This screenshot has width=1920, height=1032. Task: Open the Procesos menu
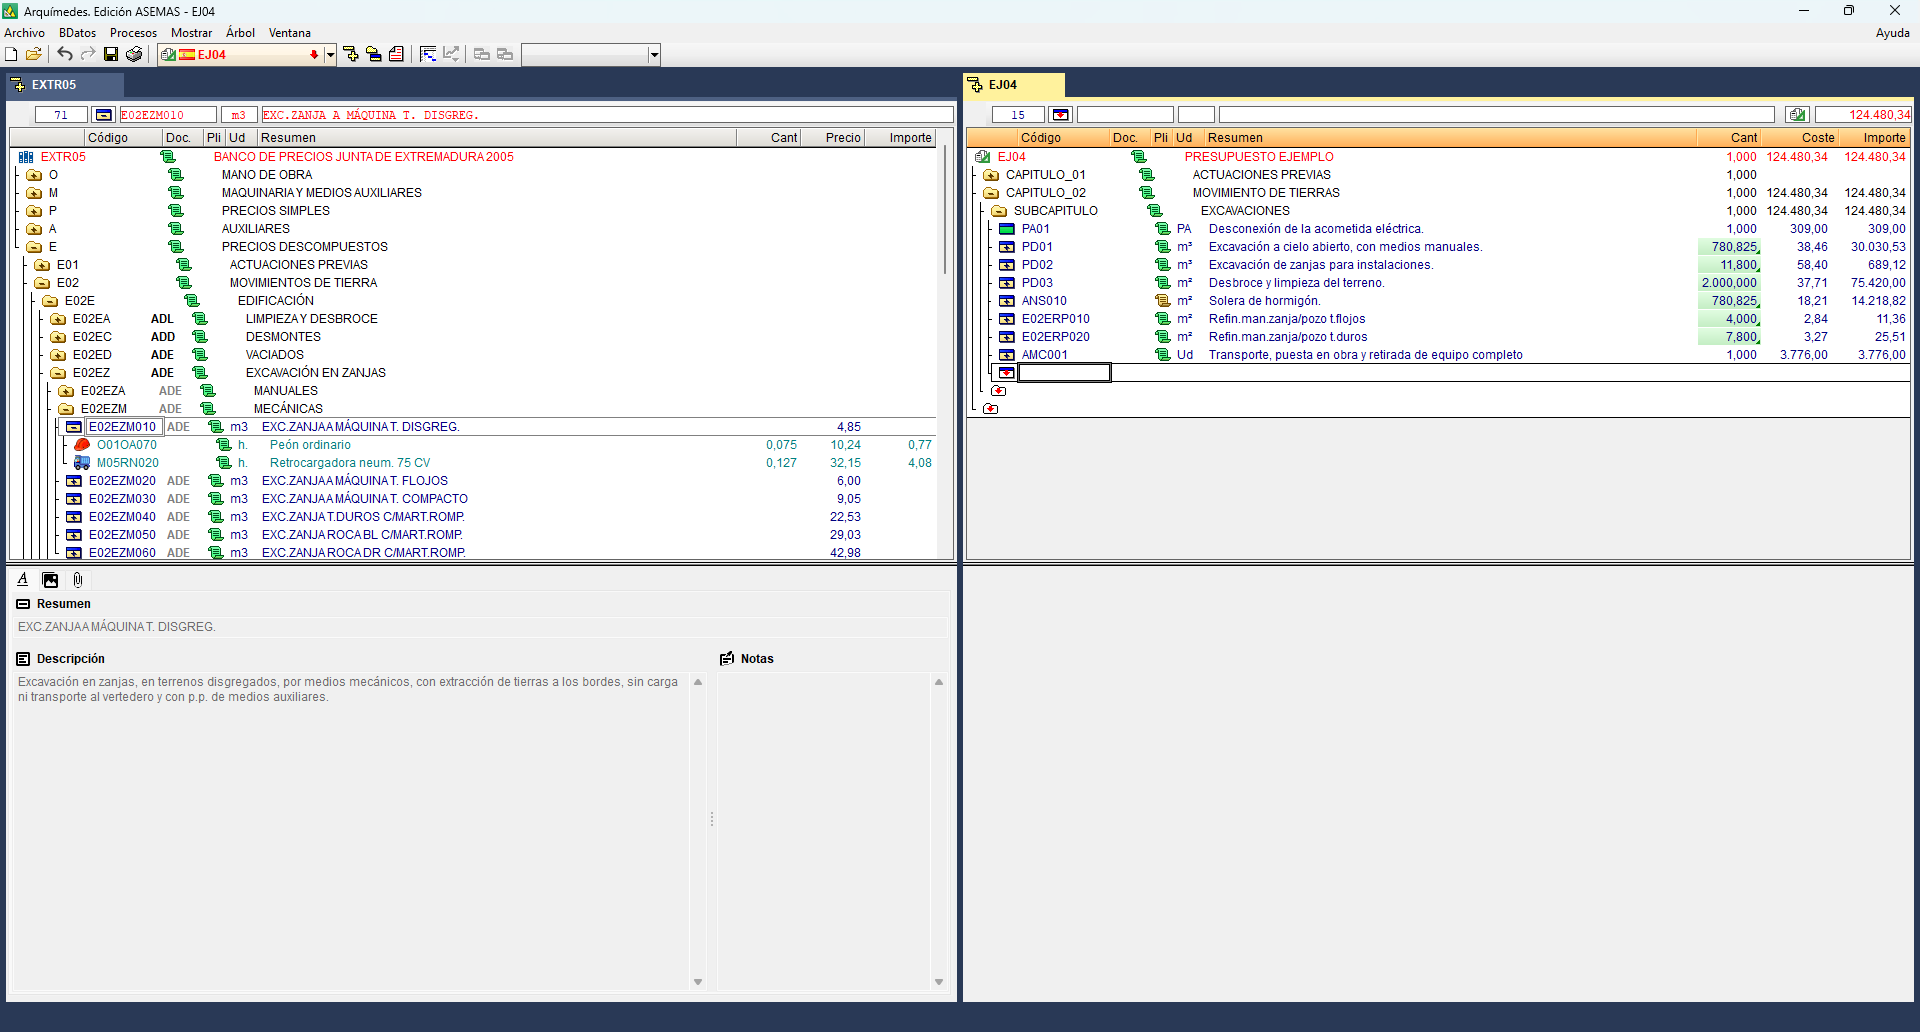133,33
